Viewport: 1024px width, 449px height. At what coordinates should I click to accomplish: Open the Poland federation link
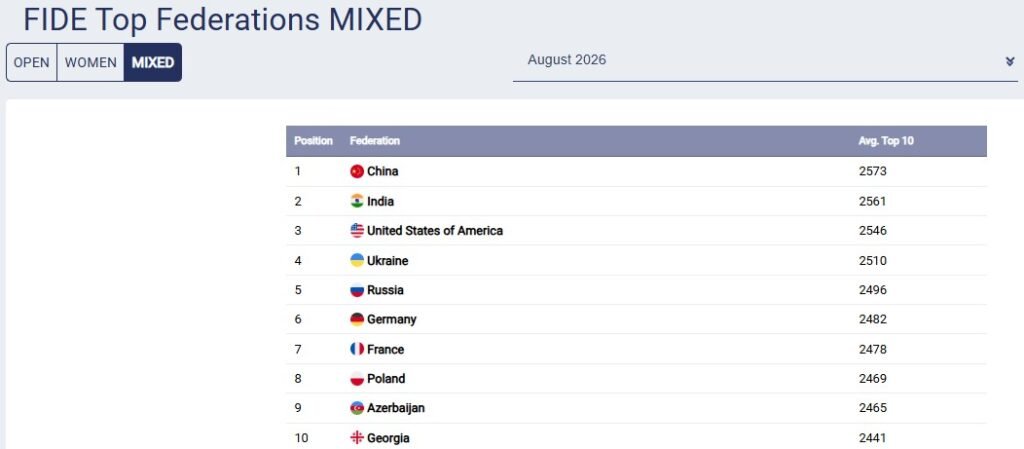(386, 379)
